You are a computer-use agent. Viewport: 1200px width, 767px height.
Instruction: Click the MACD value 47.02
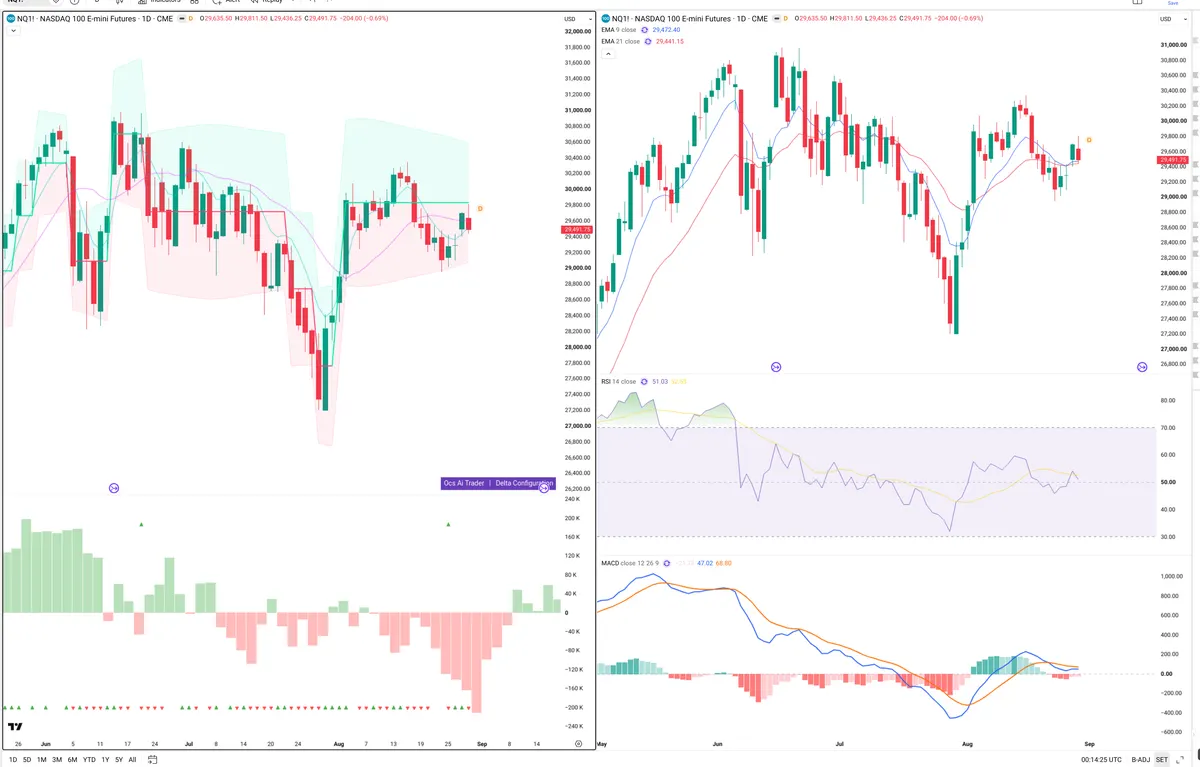[x=704, y=563]
